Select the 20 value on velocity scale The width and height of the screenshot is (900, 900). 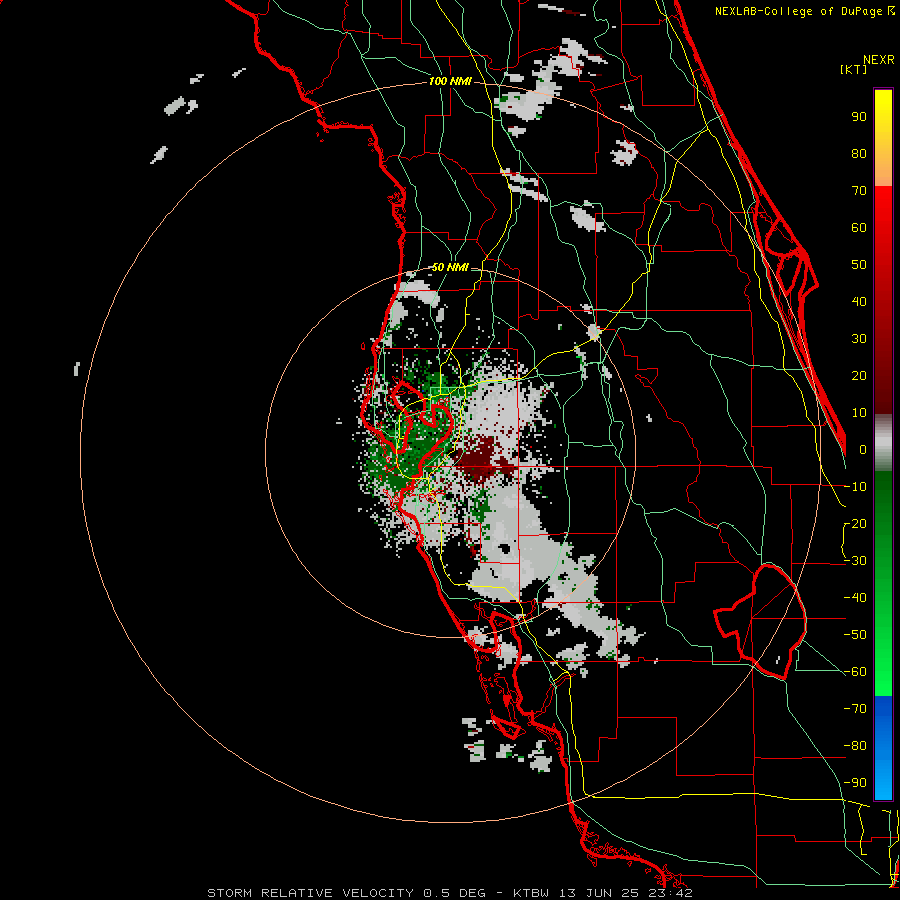pos(859,376)
